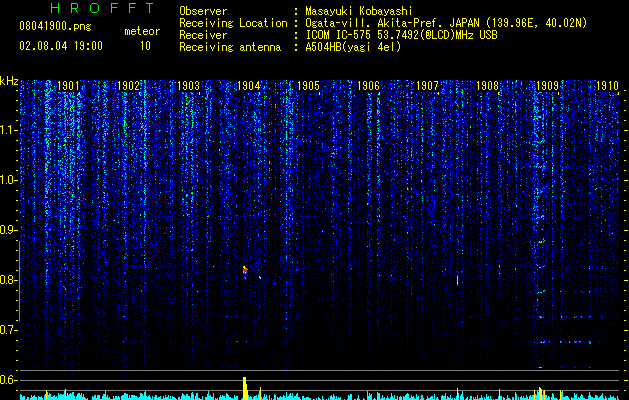Click the meteor count value 10
Viewport: 629px width, 400px height.
click(145, 46)
